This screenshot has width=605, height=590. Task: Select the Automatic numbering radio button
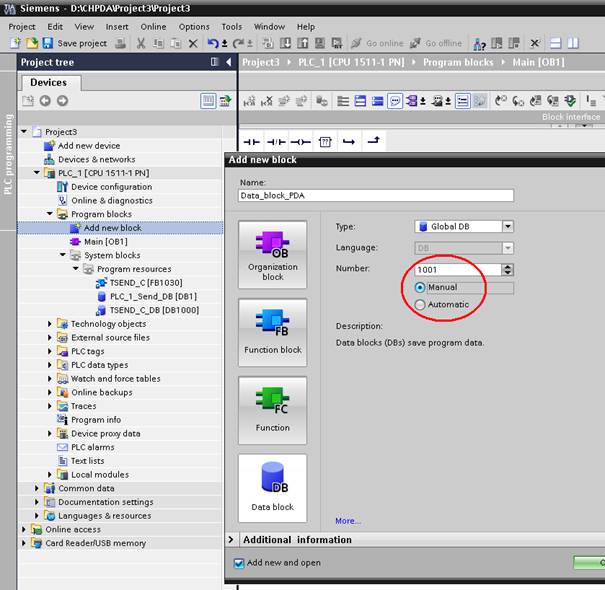click(x=420, y=304)
